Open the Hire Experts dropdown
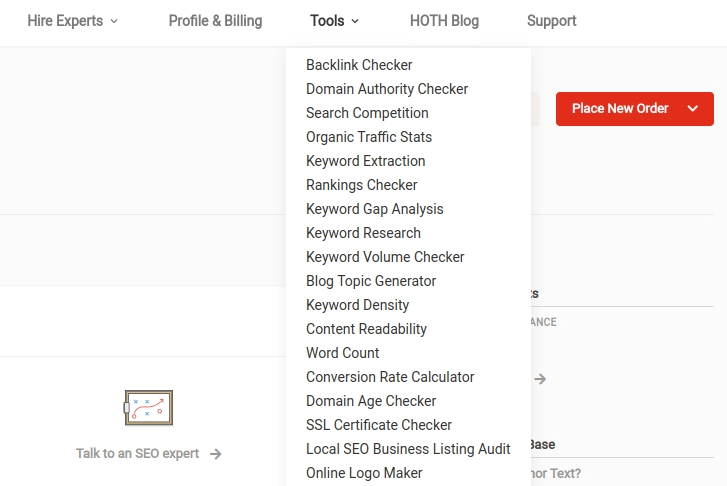727x486 pixels. click(72, 21)
